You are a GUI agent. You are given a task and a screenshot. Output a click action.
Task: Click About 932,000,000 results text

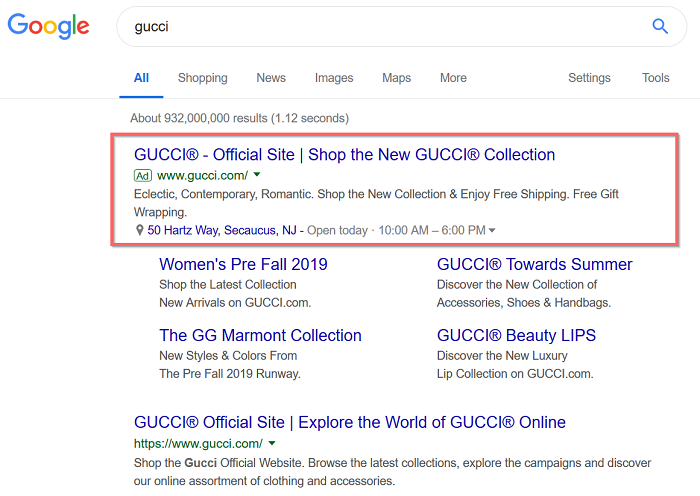point(239,118)
